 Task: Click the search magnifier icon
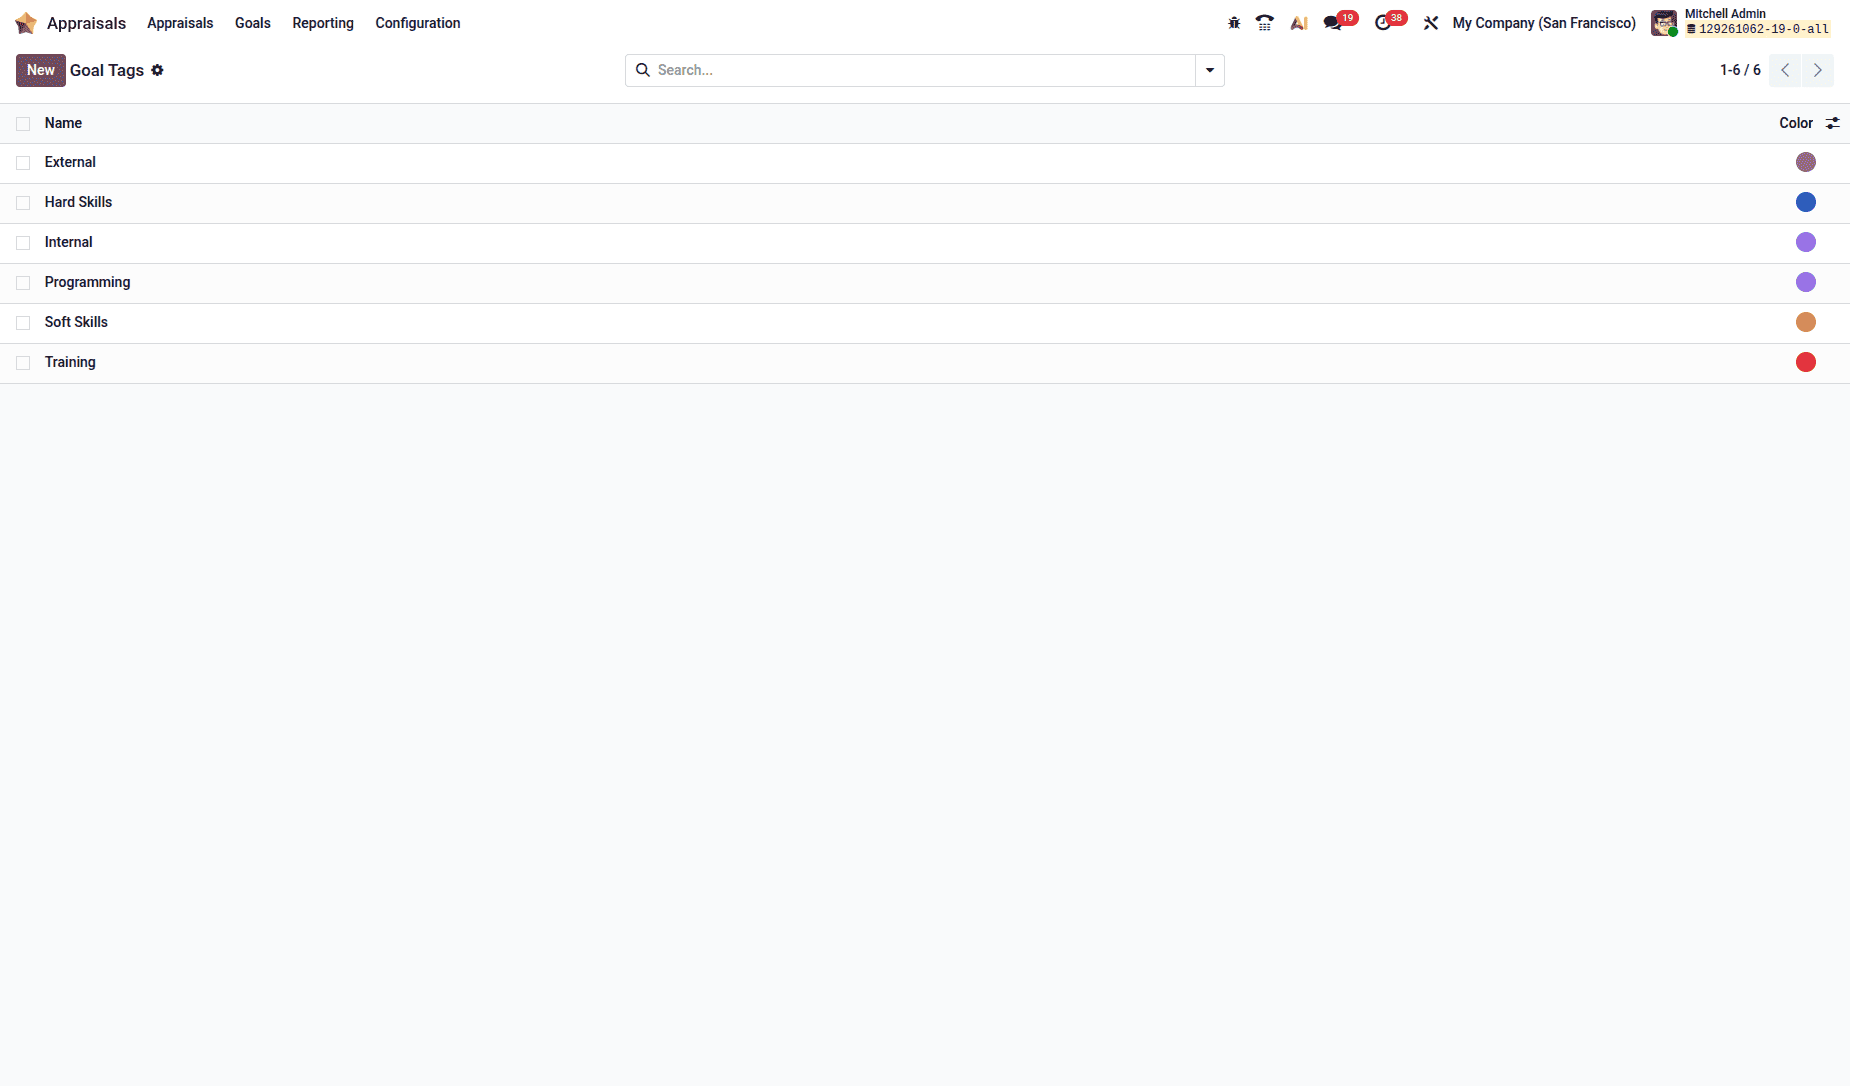tap(643, 70)
